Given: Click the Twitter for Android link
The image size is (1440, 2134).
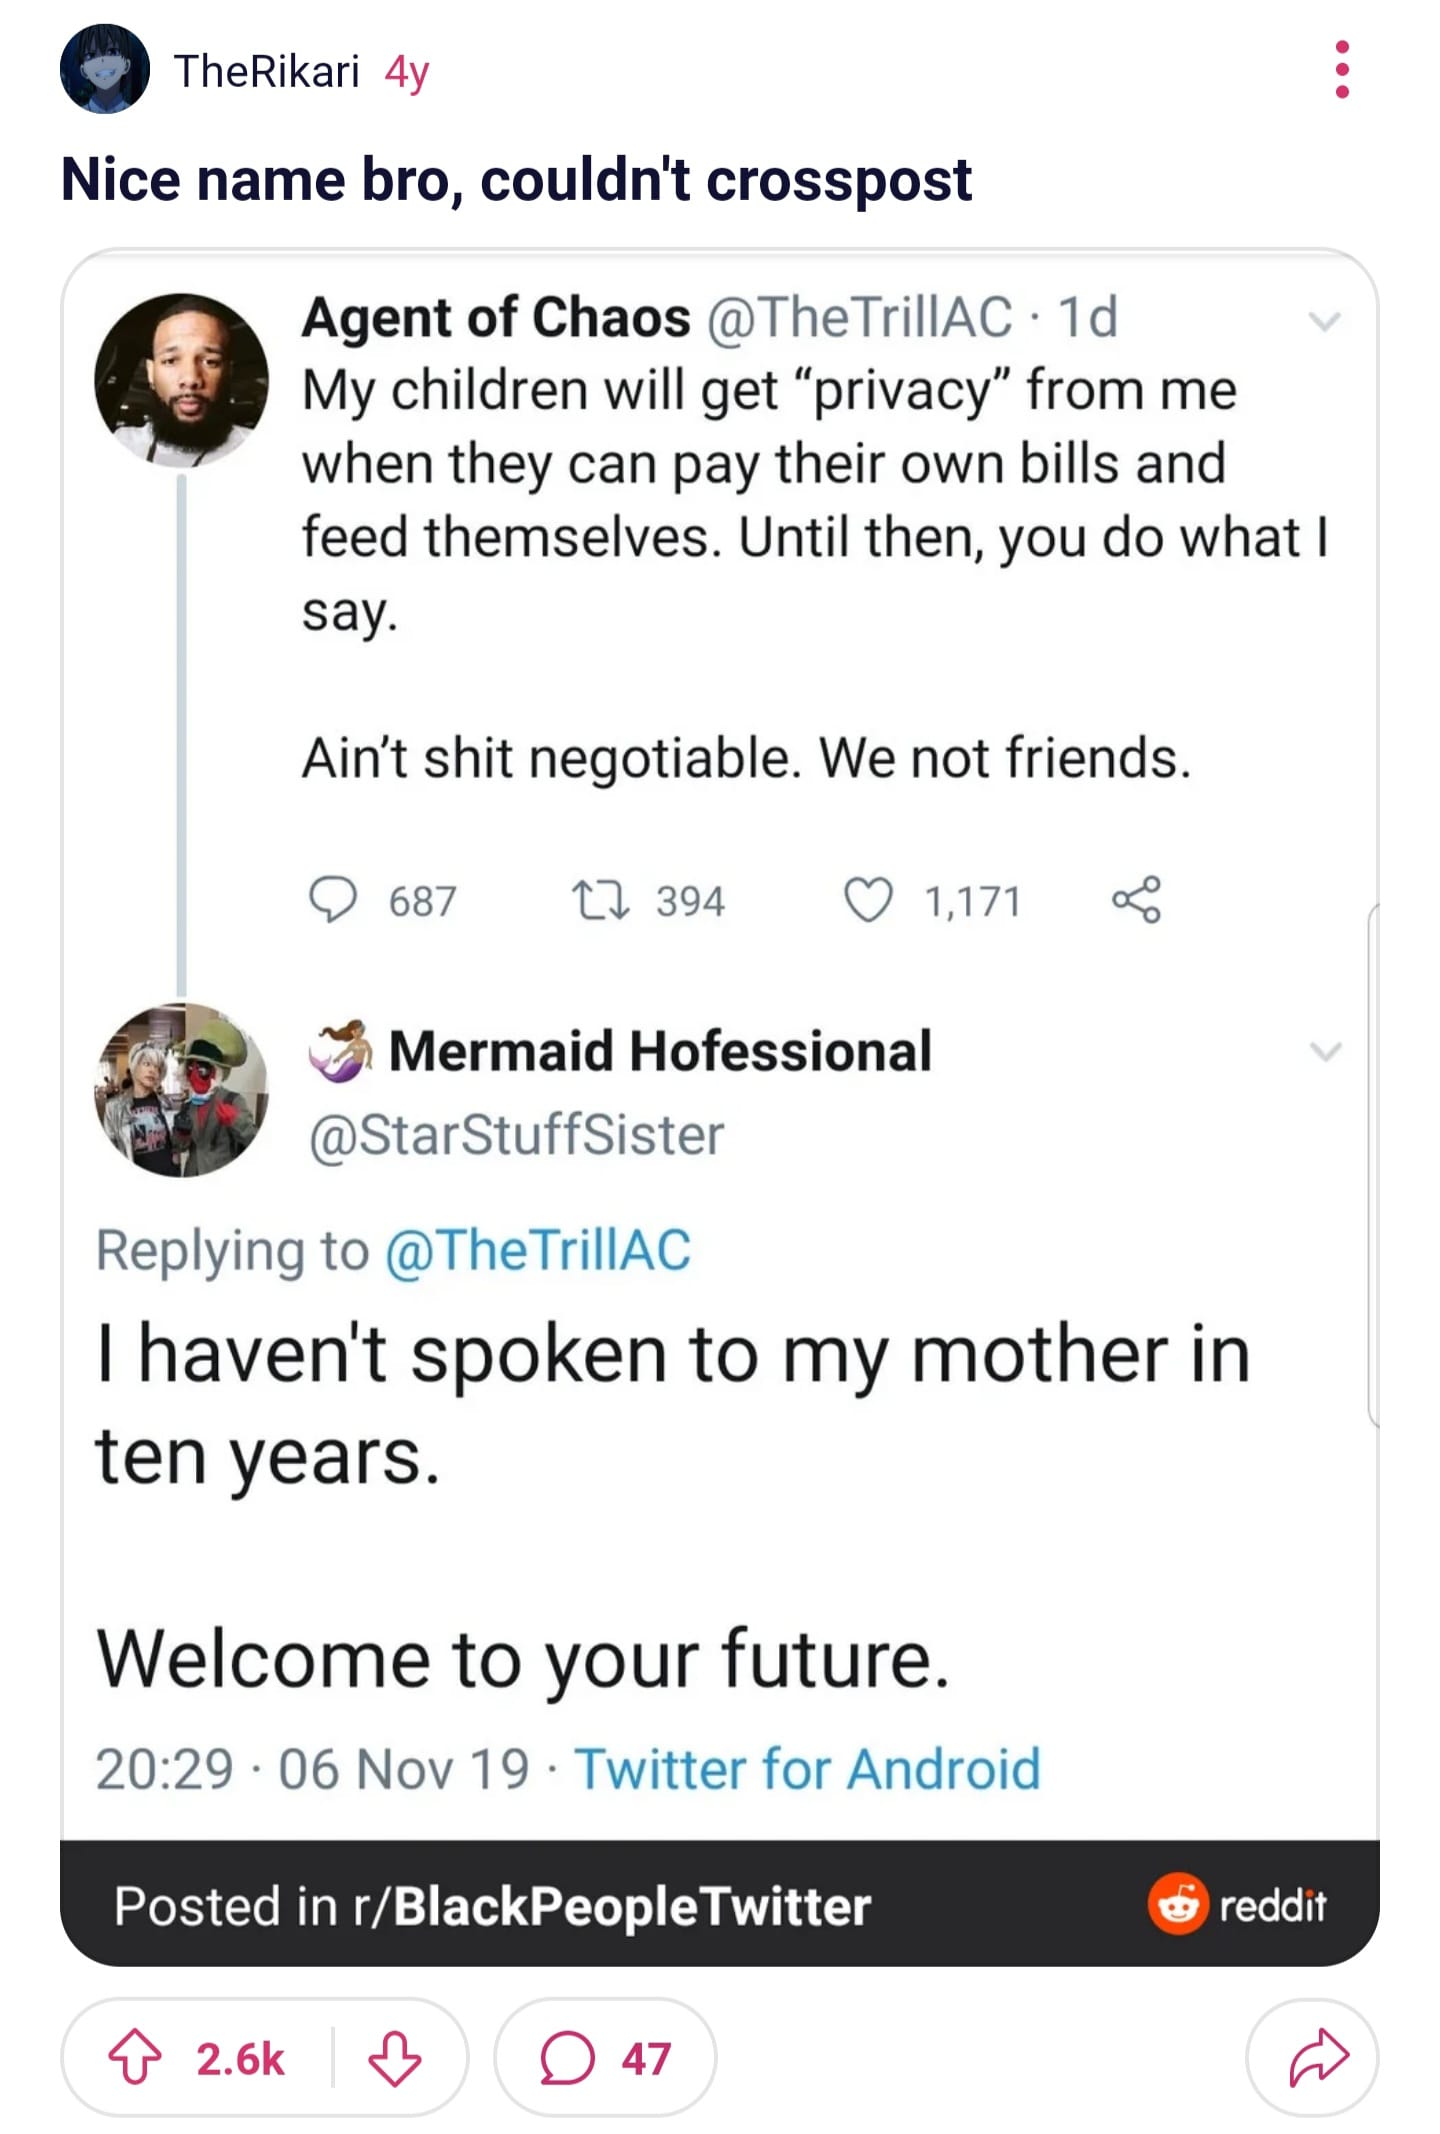Looking at the screenshot, I should coord(807,1768).
